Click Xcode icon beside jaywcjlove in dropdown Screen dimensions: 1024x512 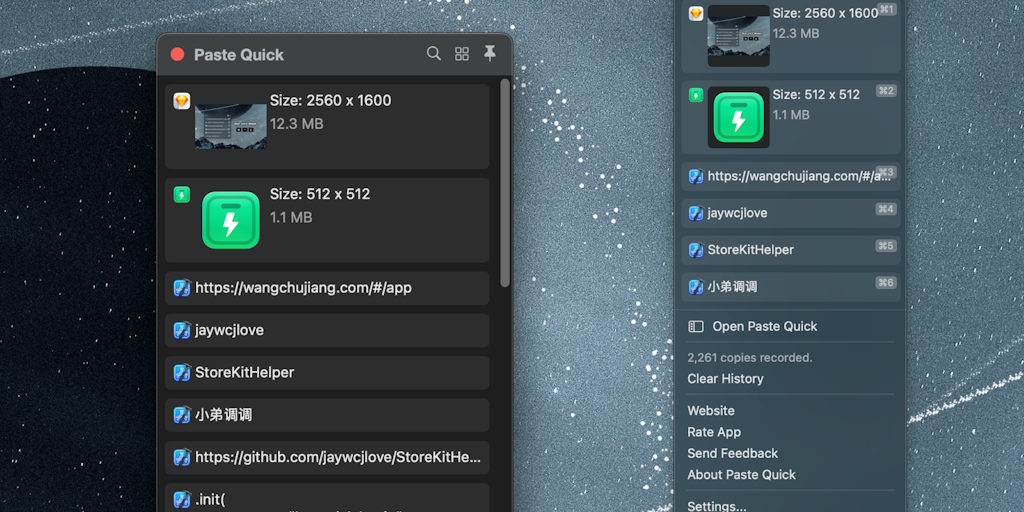point(696,213)
